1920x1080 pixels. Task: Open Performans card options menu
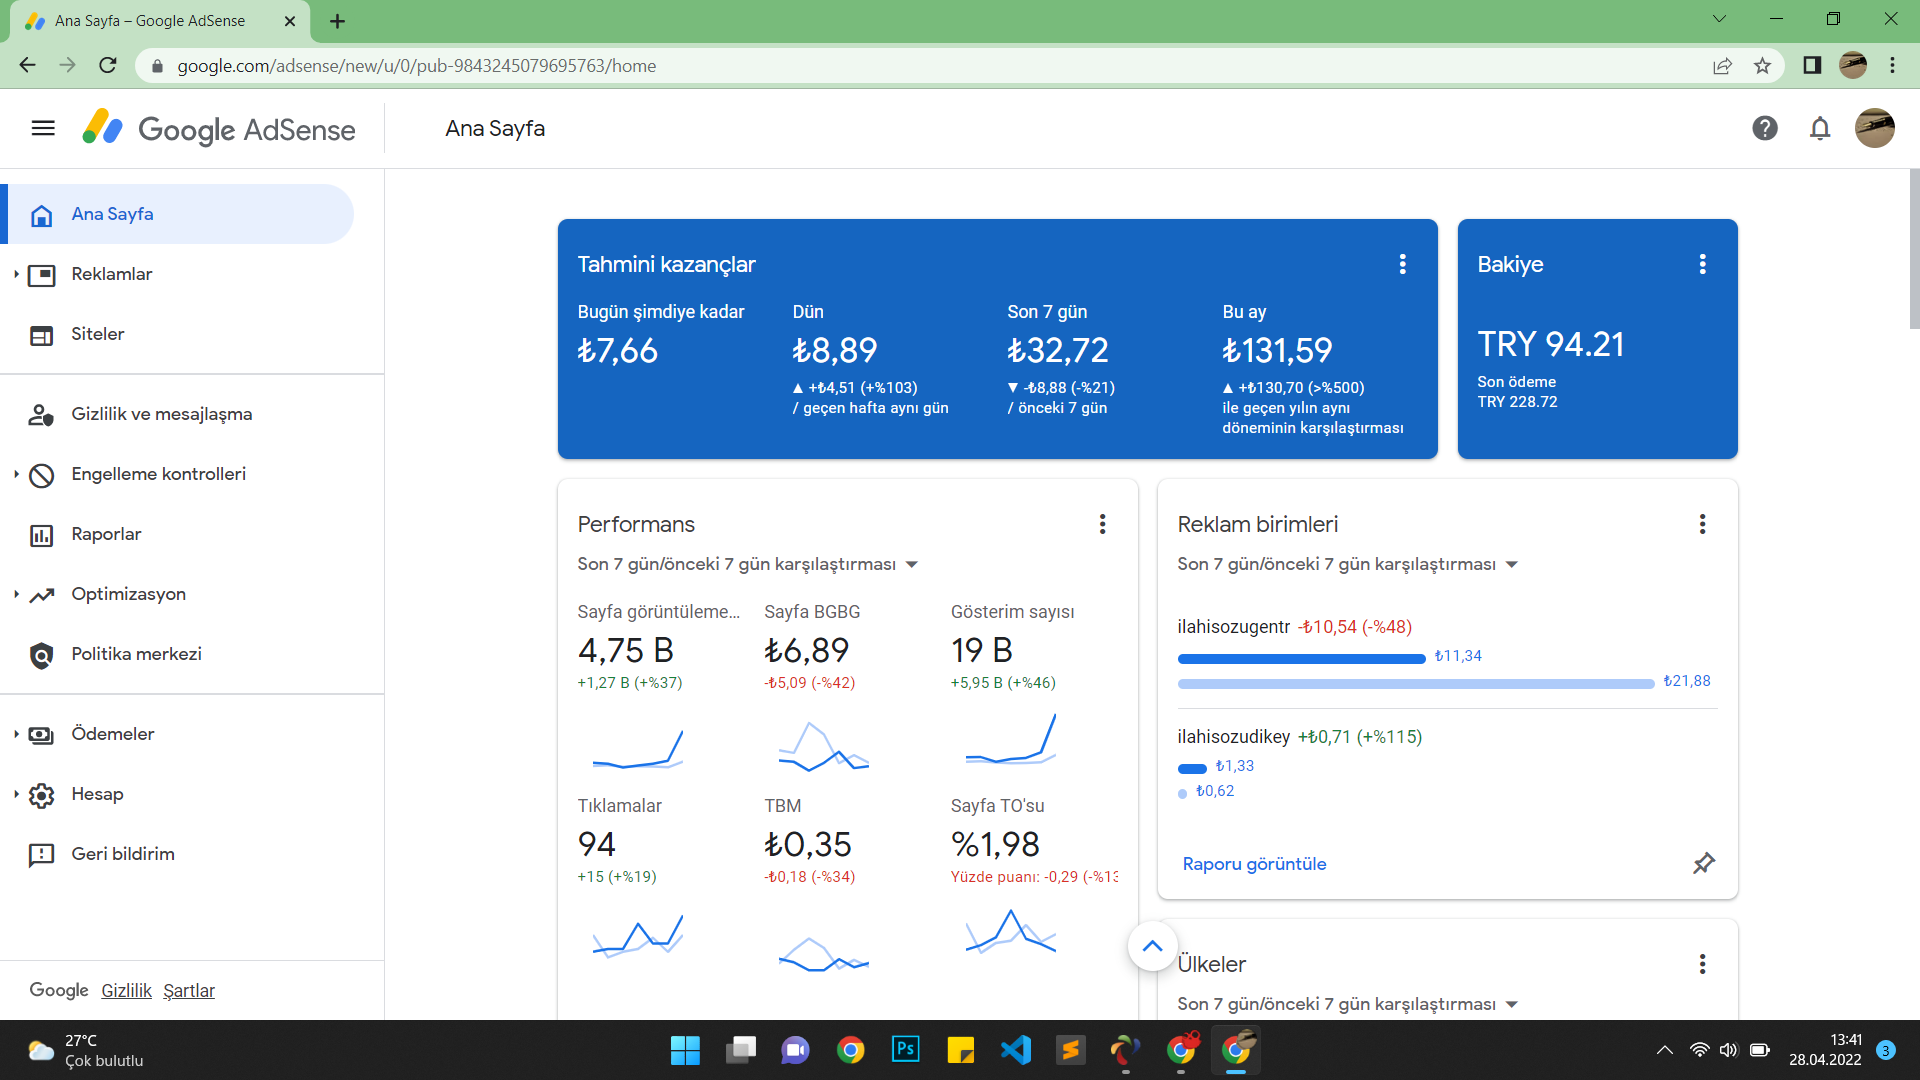(x=1103, y=524)
